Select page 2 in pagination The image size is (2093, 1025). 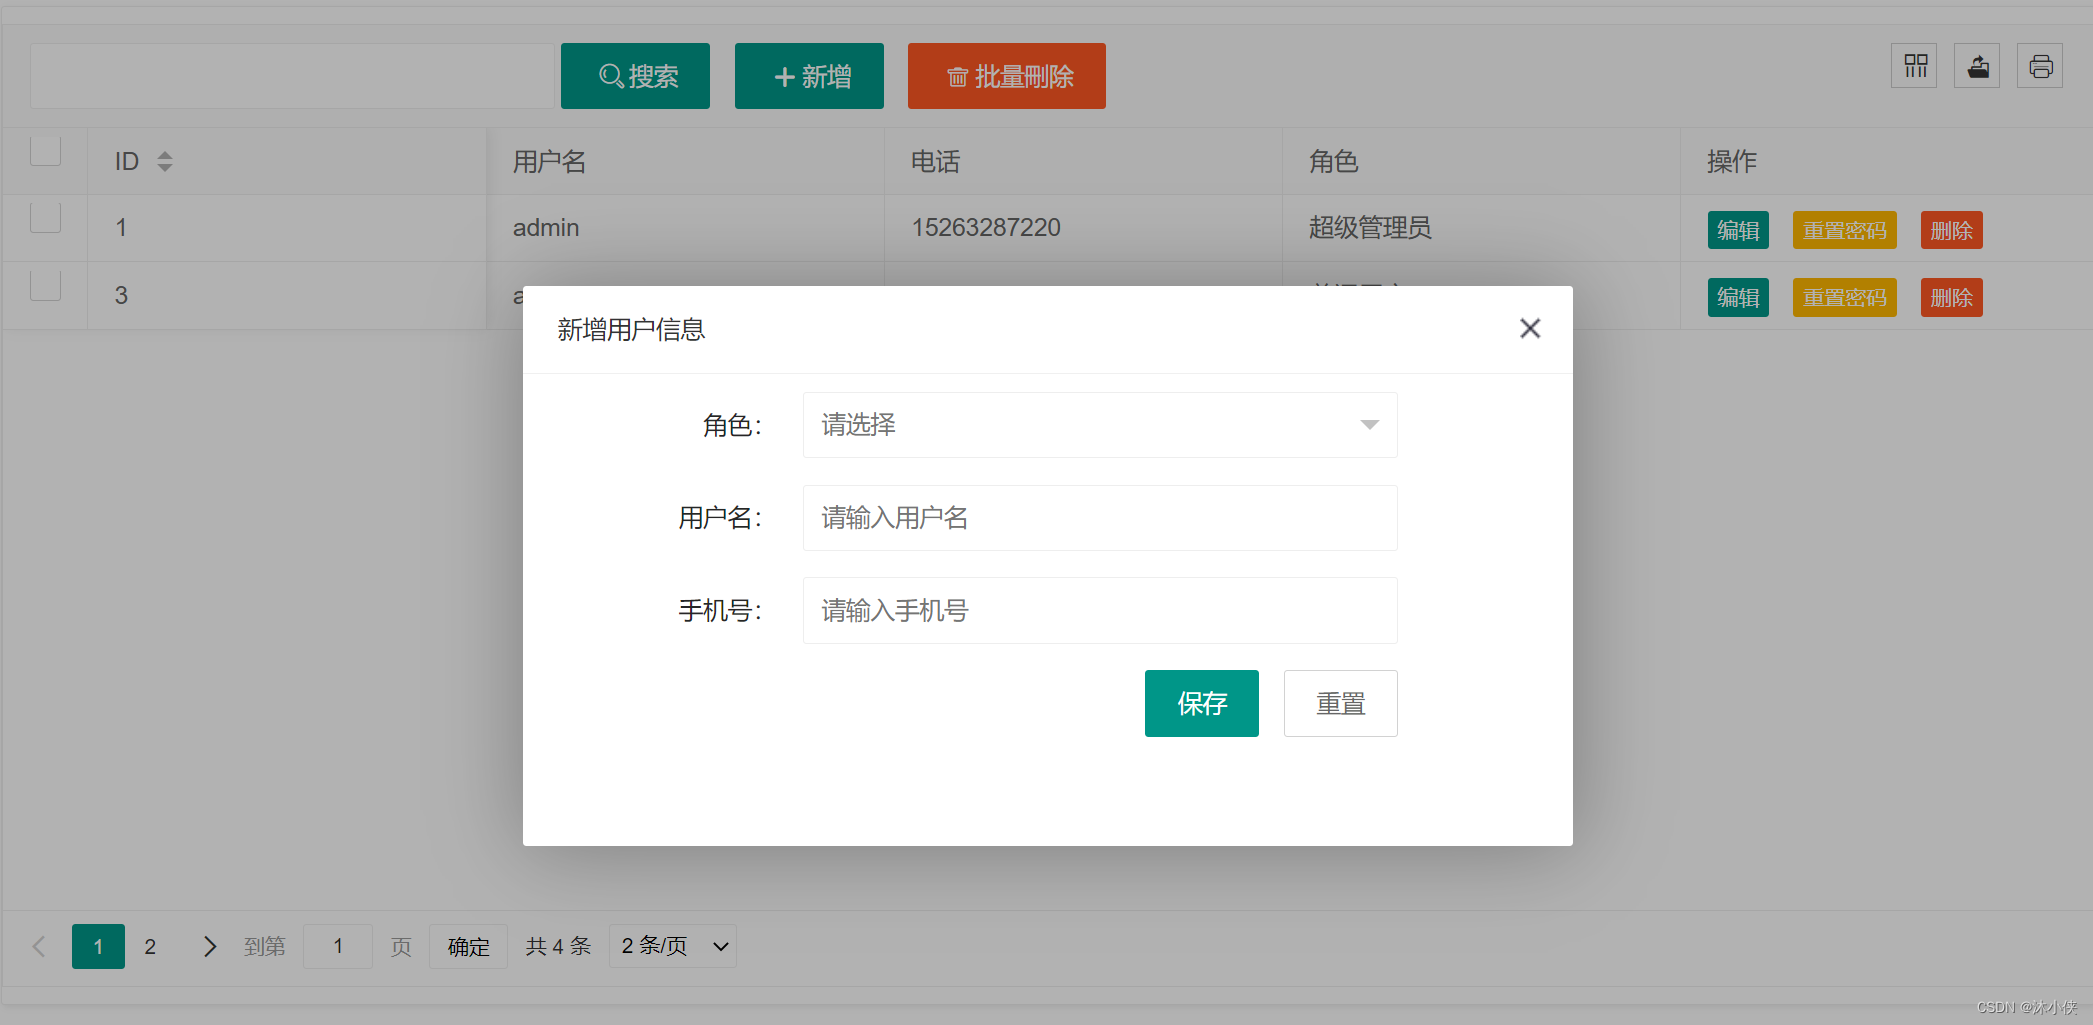(x=150, y=946)
